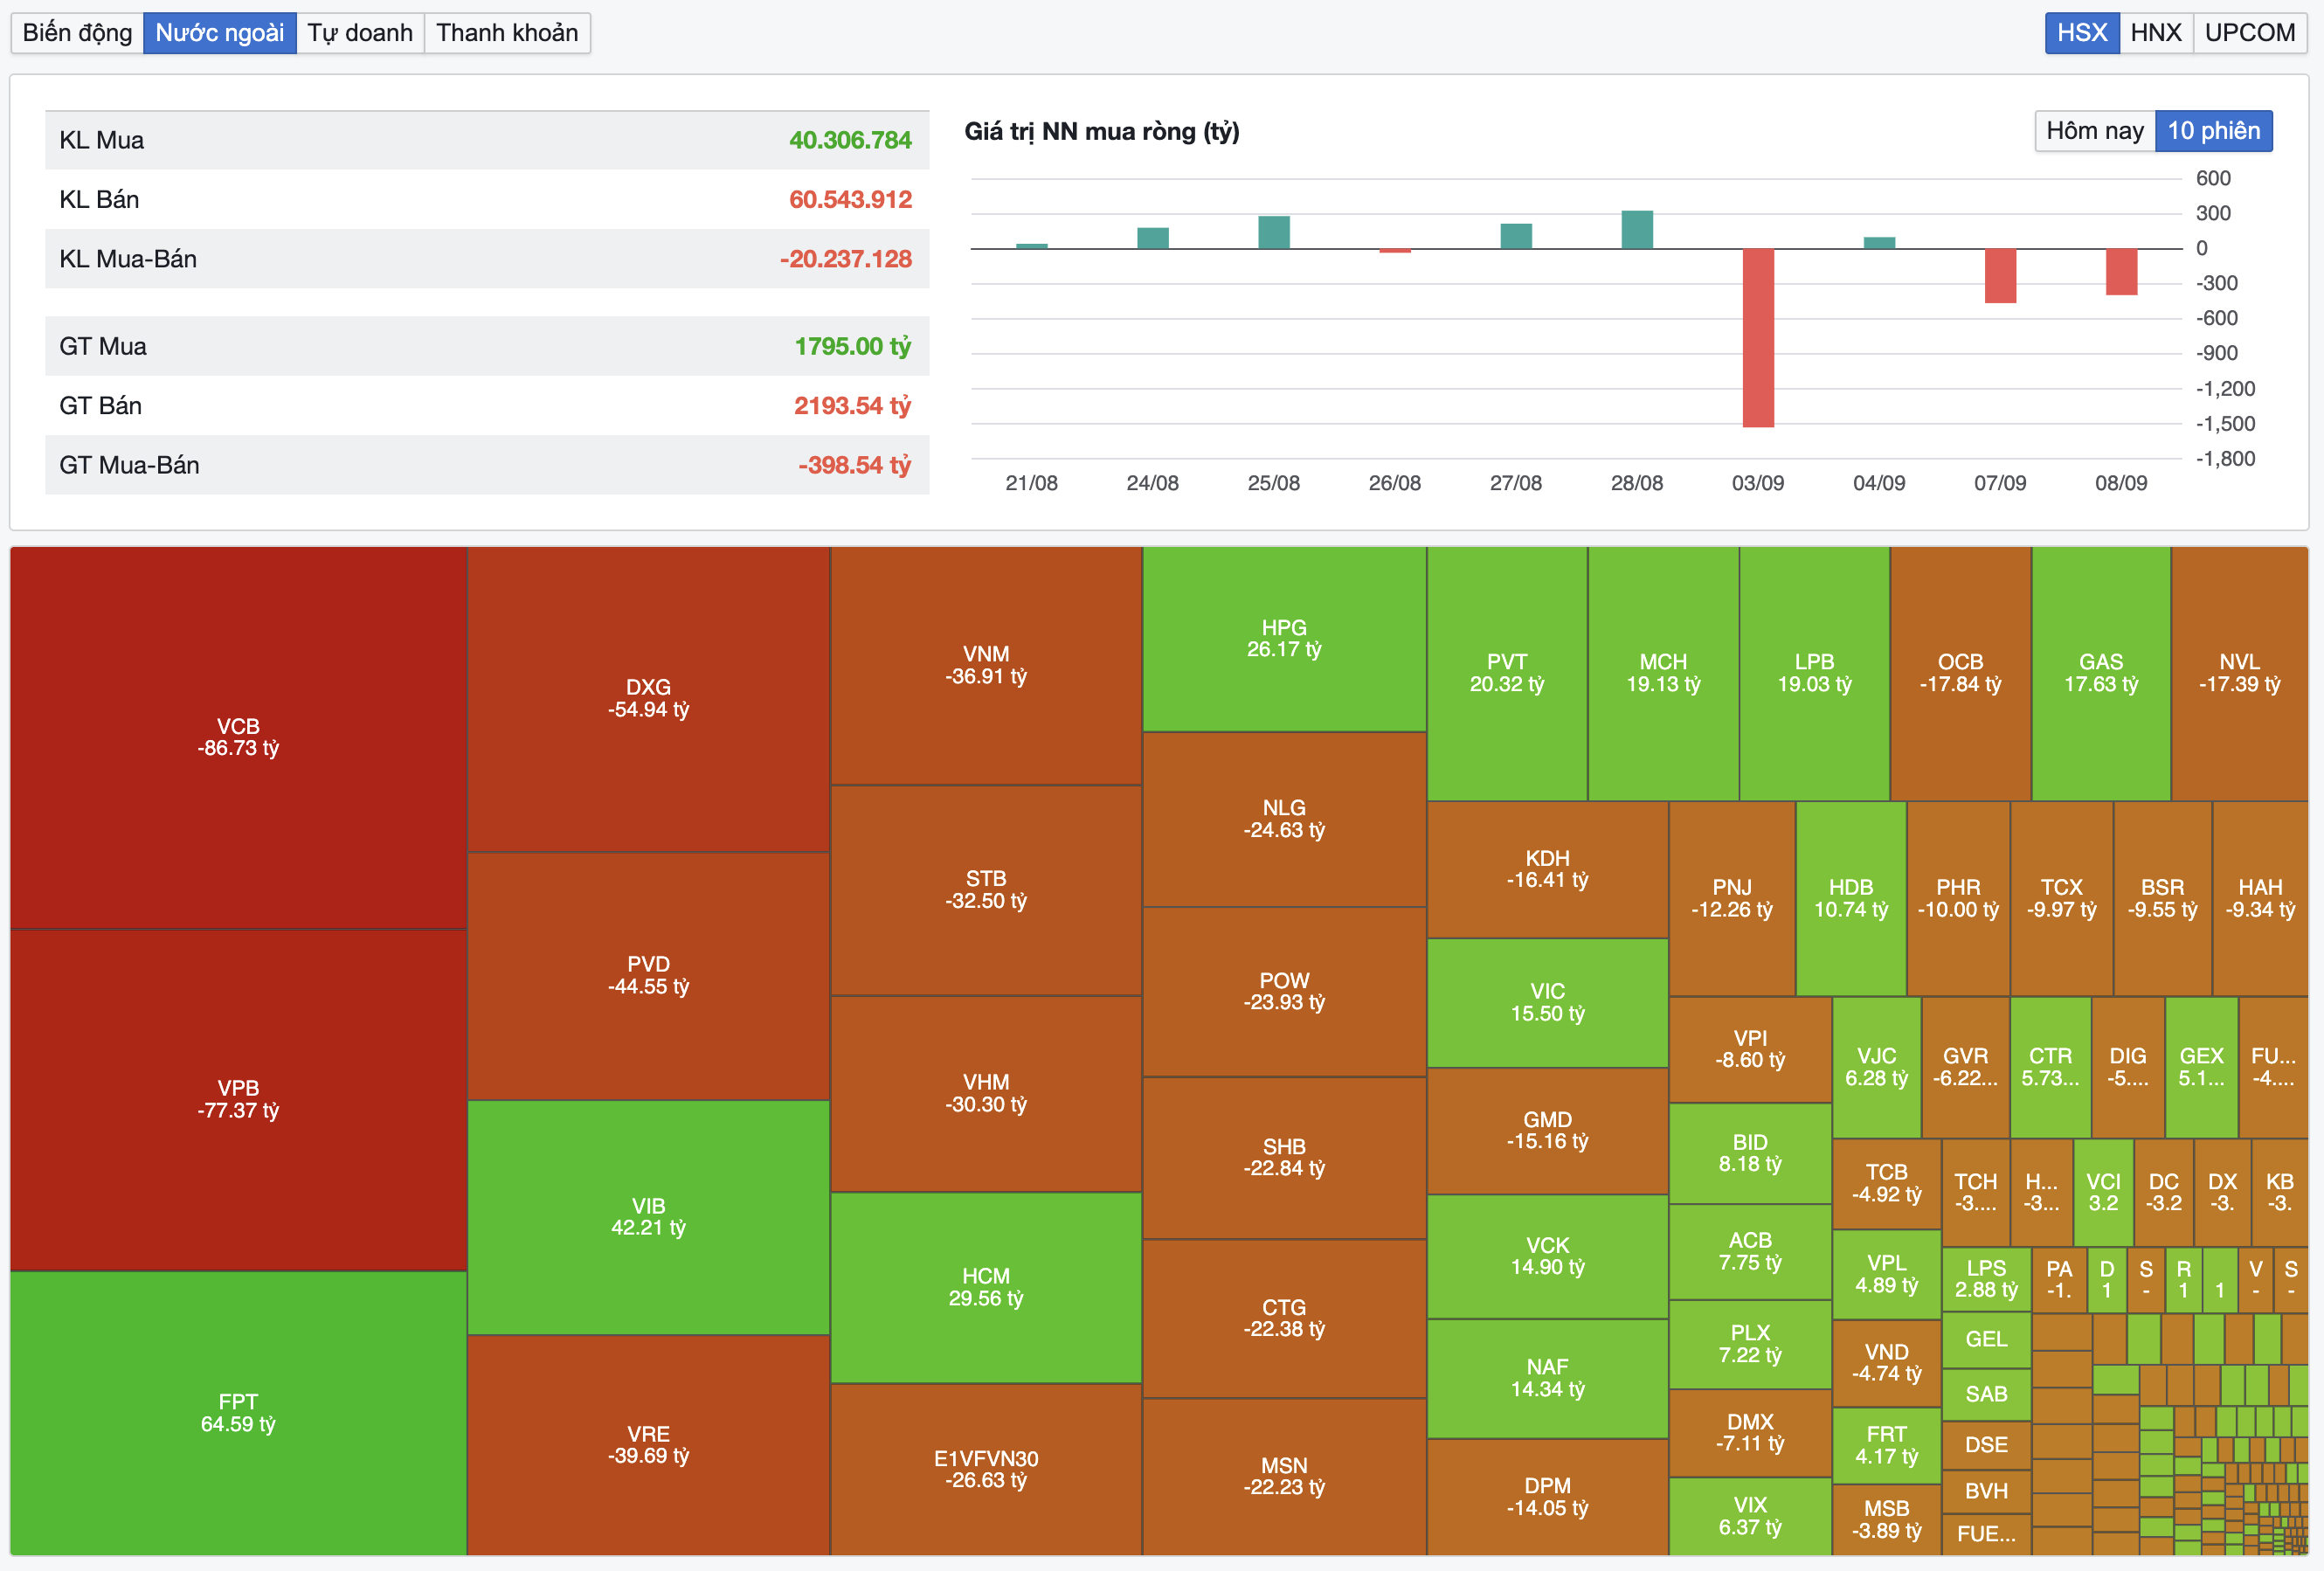Image resolution: width=2324 pixels, height=1571 pixels.
Task: Click the KDH -16.41 tỷ tile
Action: point(1547,870)
